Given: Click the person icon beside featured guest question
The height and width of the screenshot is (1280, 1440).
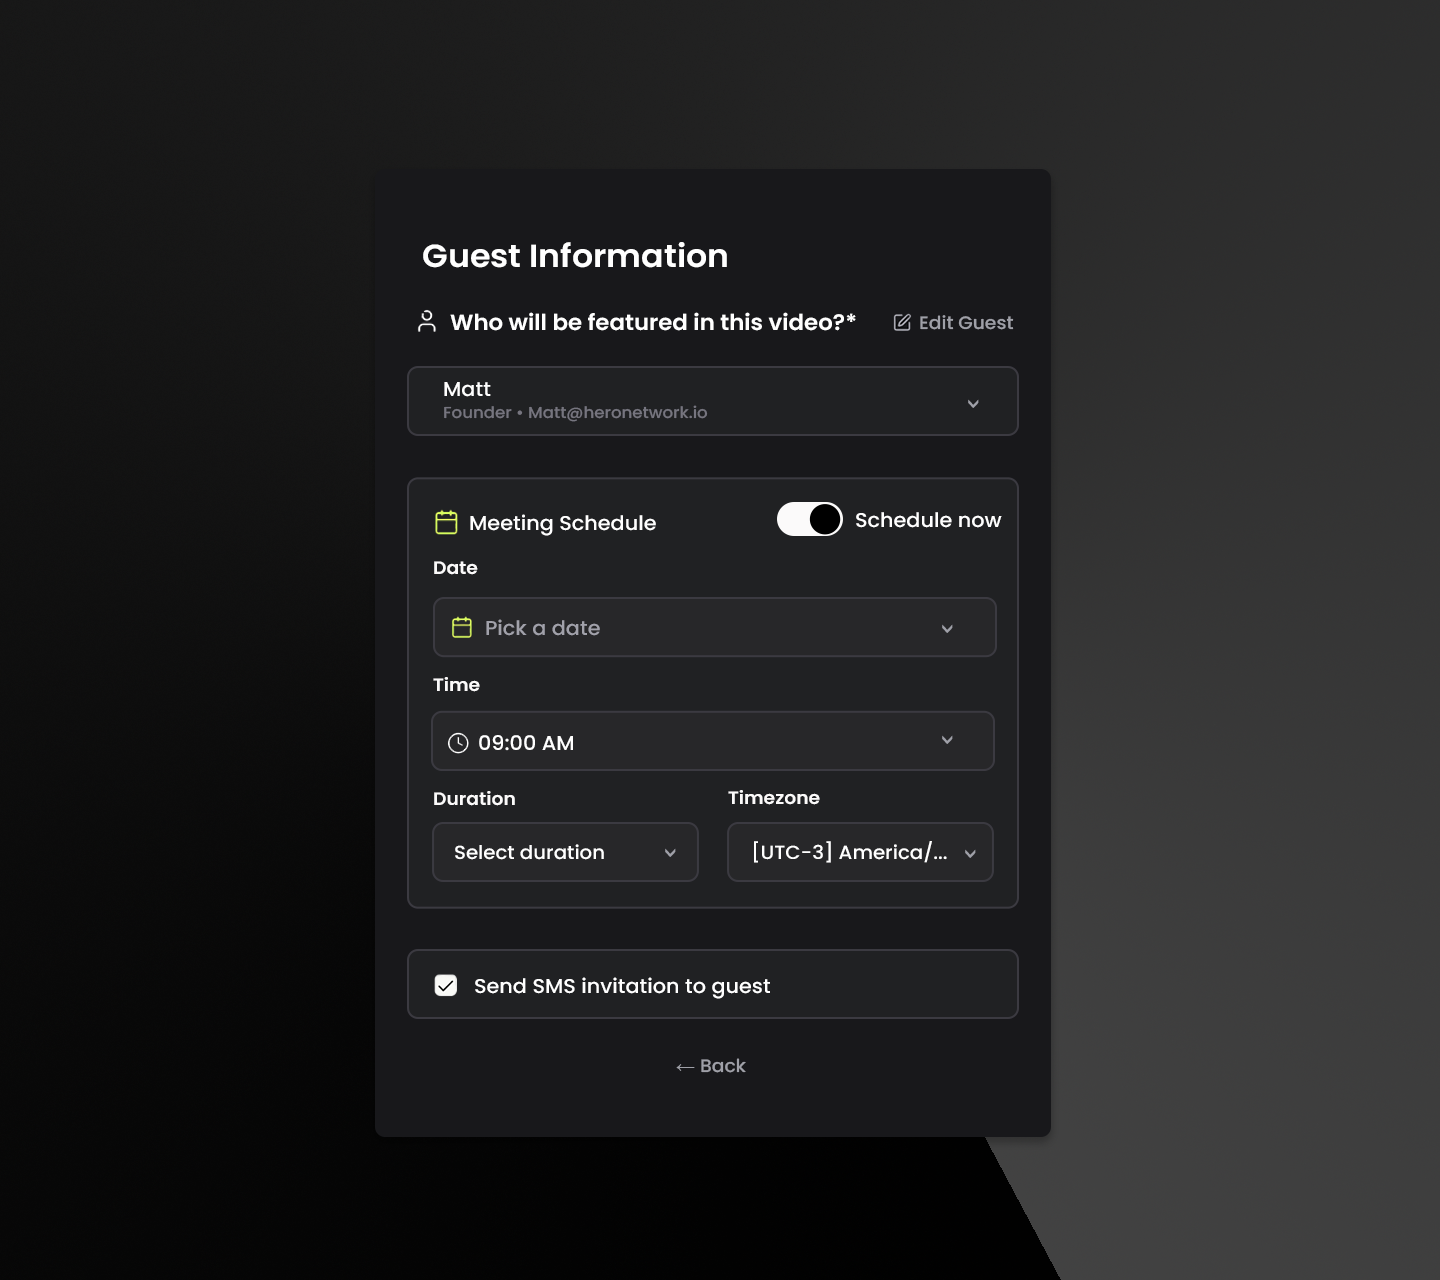Looking at the screenshot, I should click(427, 321).
